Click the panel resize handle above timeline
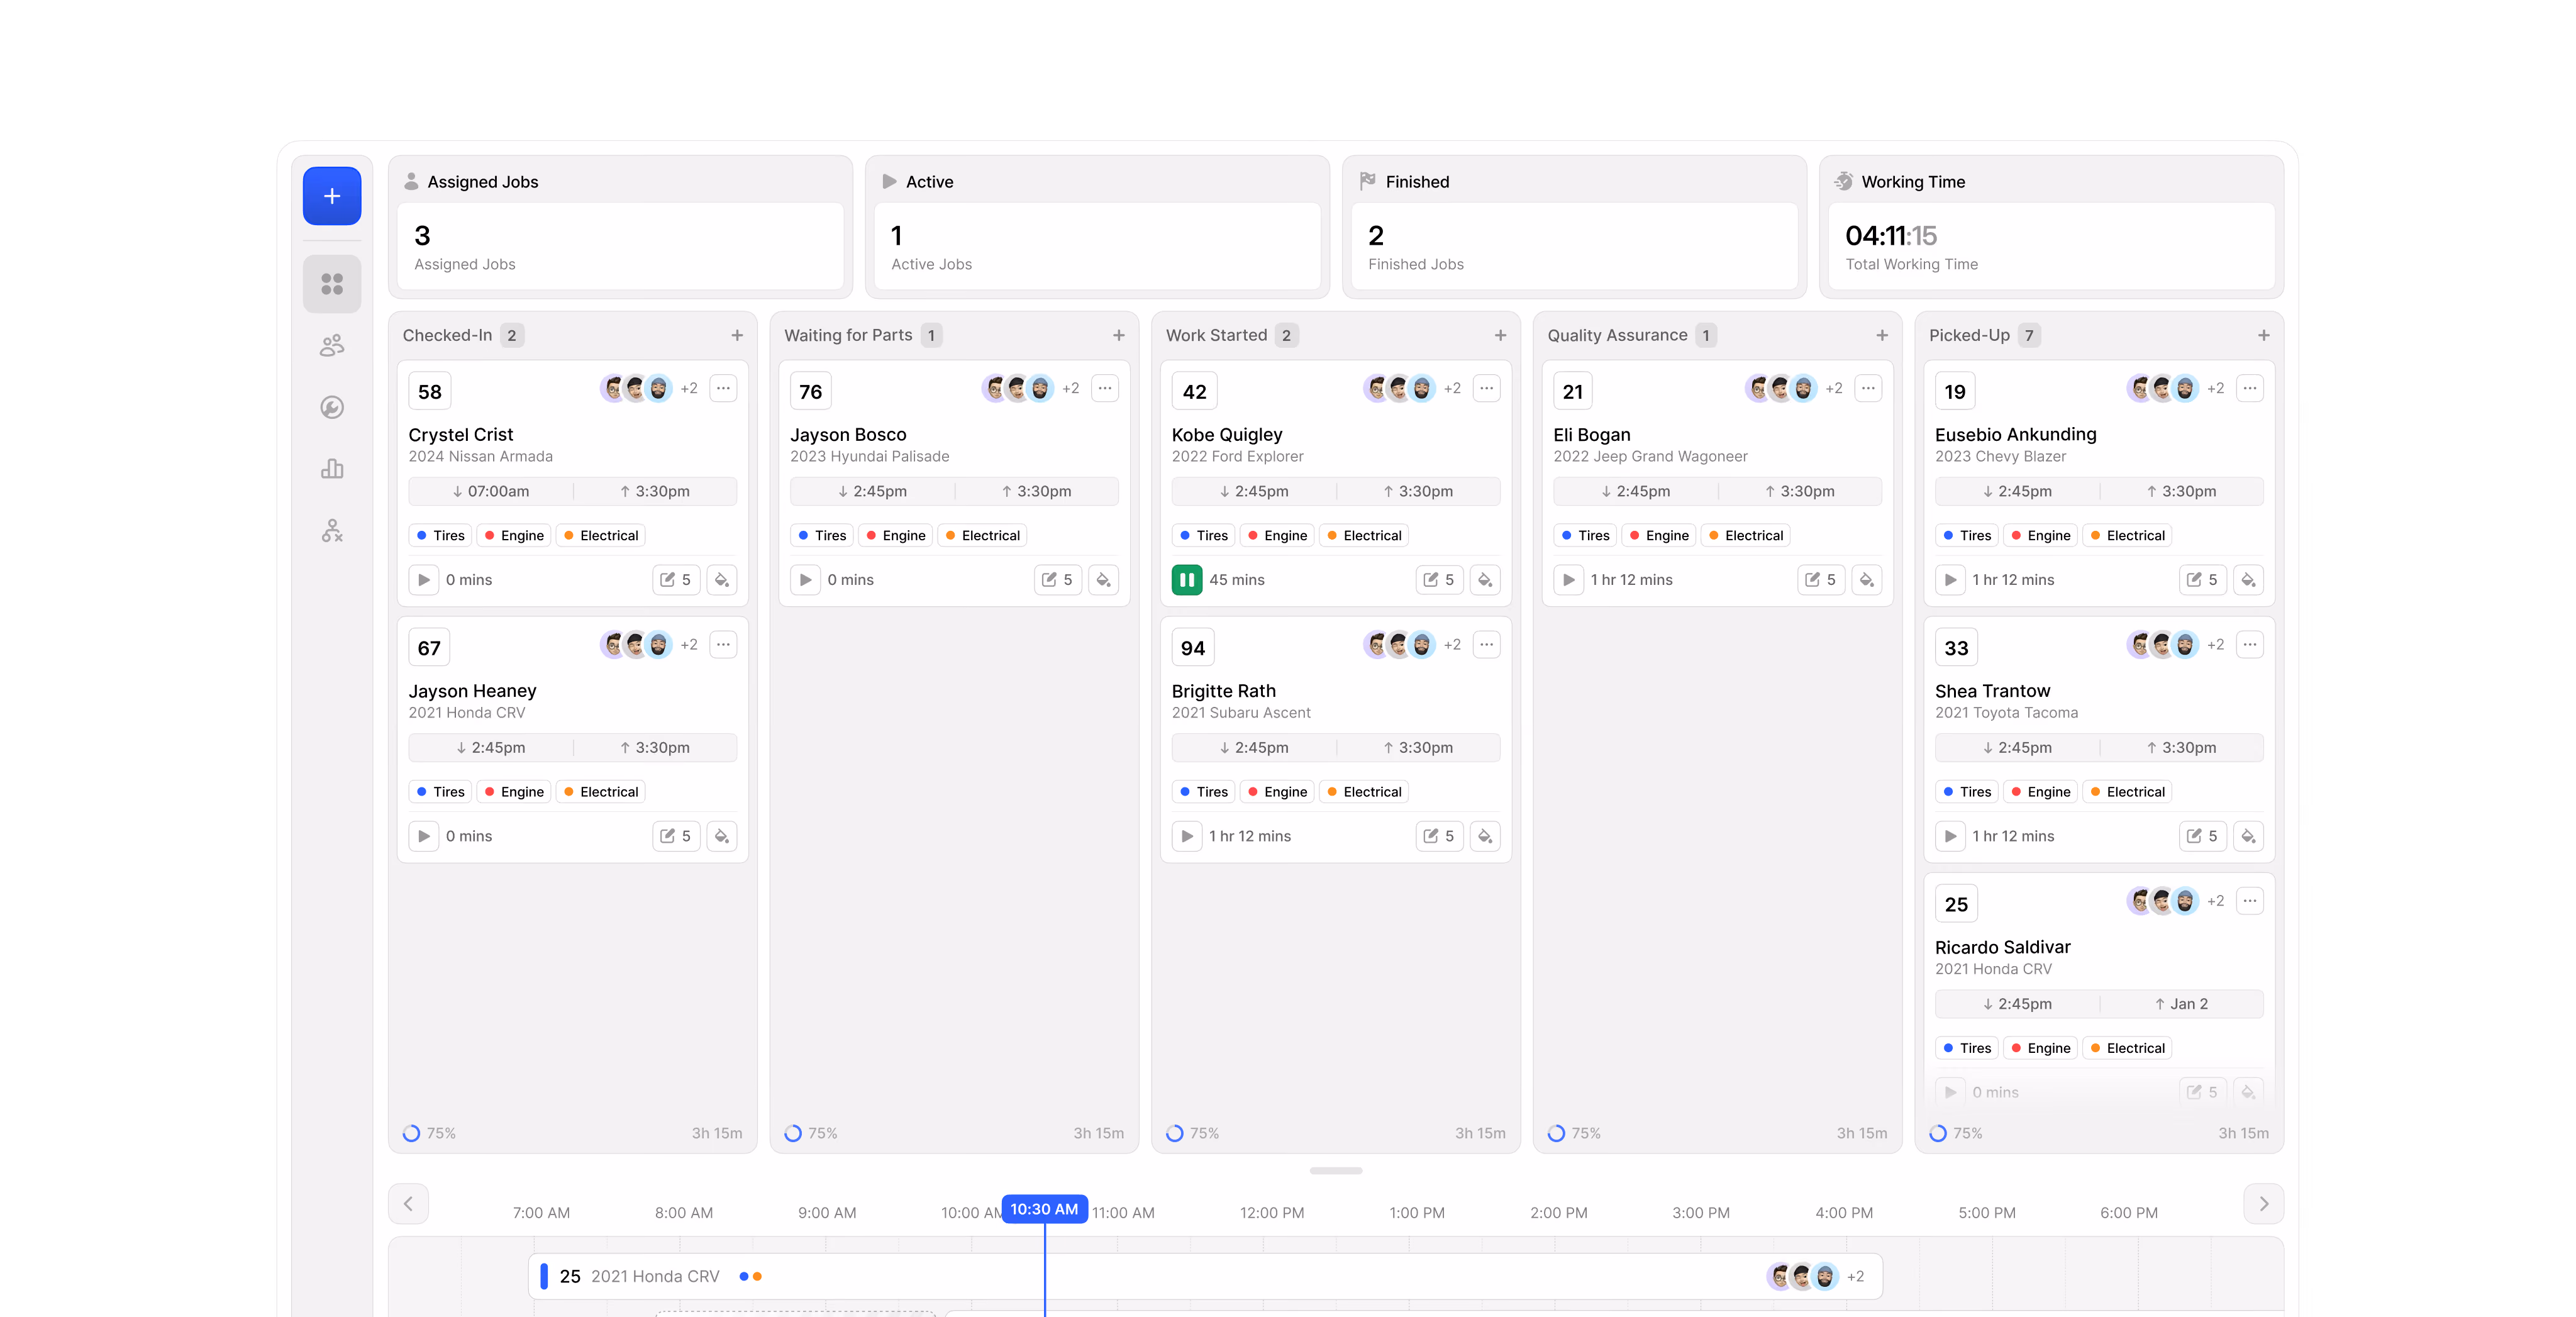 (x=1336, y=1170)
